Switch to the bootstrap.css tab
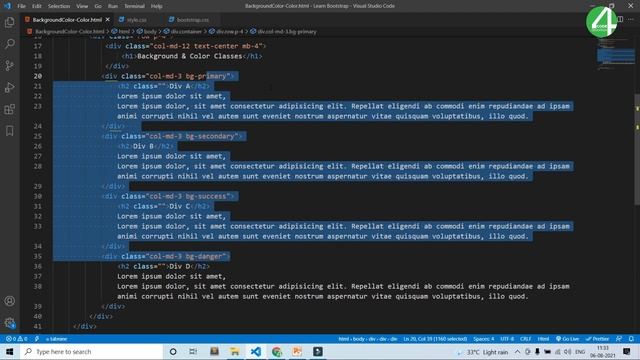 [x=193, y=20]
